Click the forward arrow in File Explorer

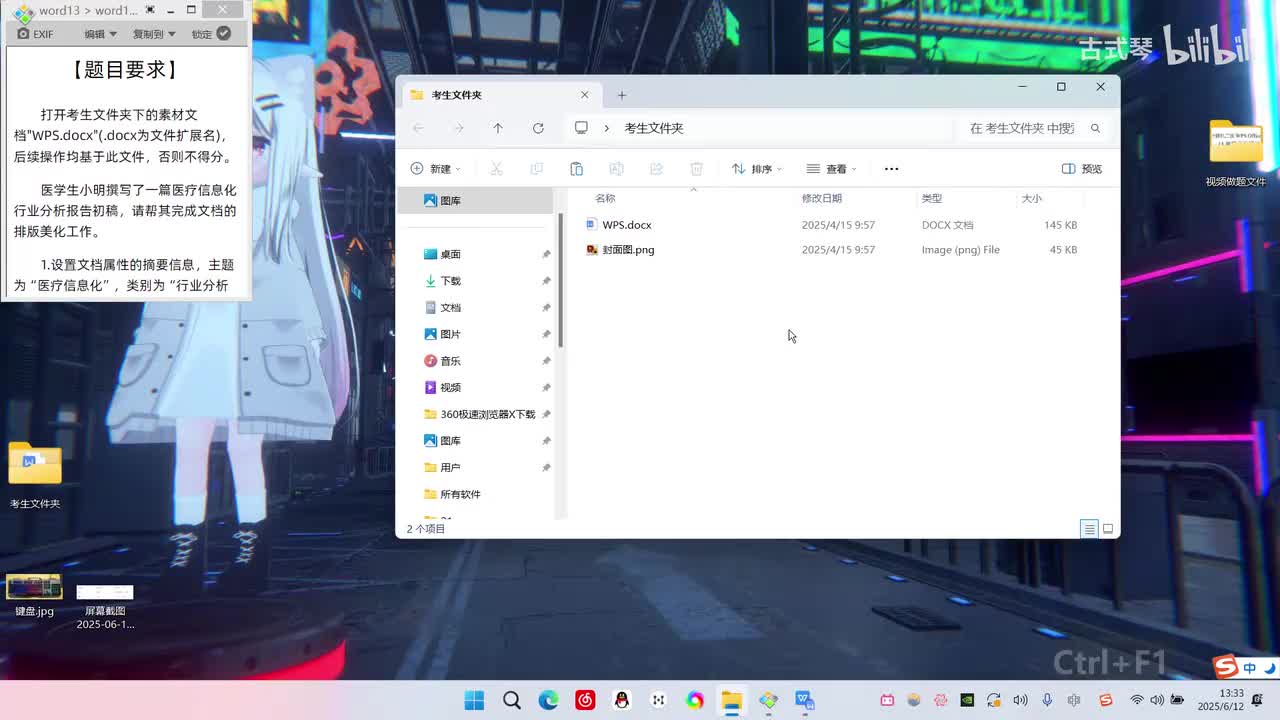coord(458,128)
